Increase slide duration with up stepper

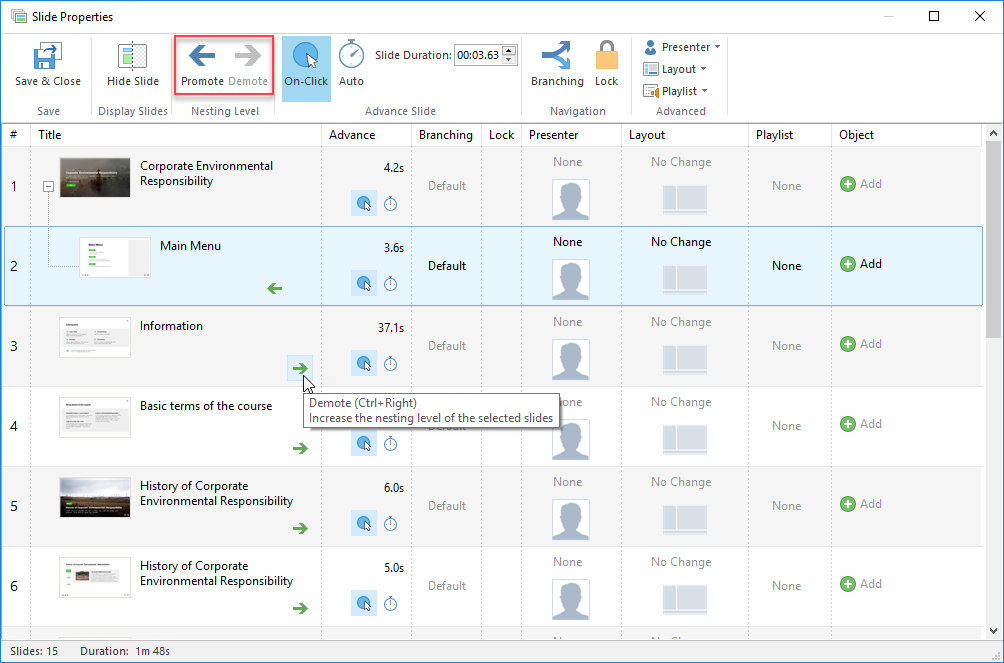[x=509, y=51]
